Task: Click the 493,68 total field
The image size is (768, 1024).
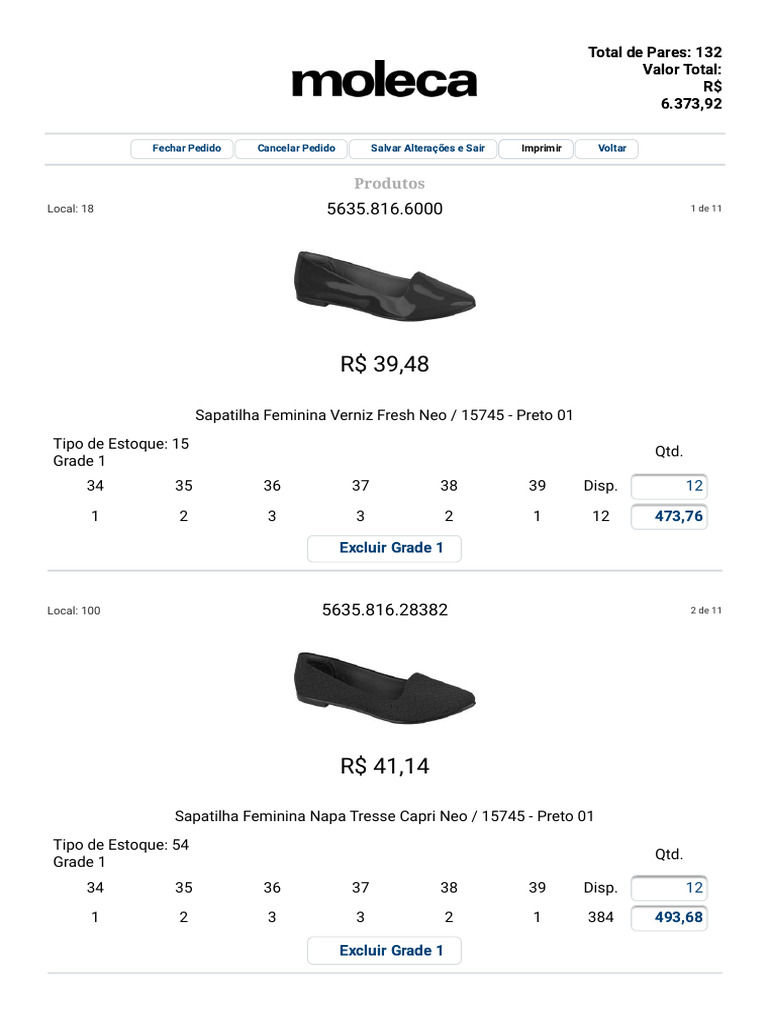Action: 669,918
